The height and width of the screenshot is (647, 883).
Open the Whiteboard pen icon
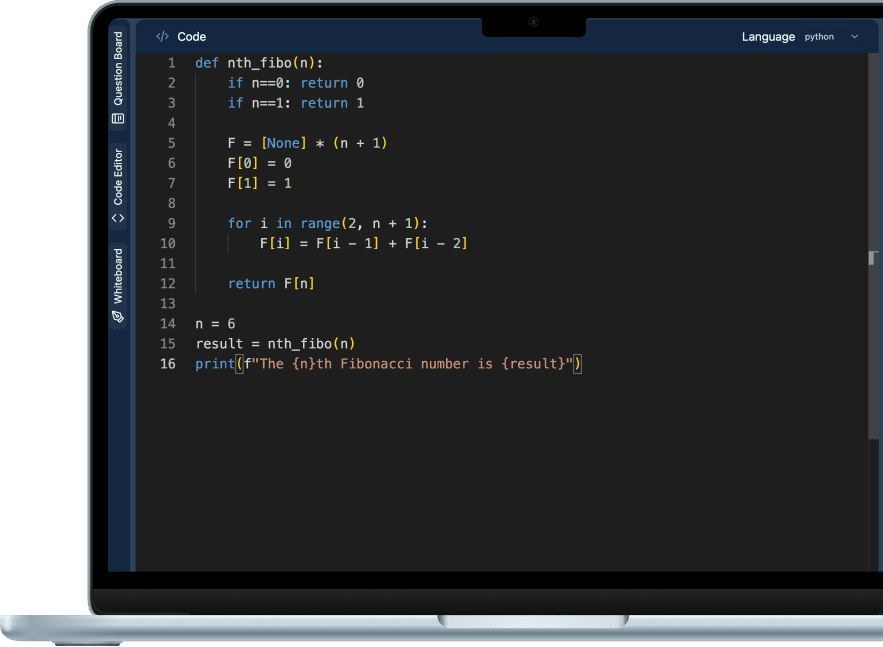(118, 314)
